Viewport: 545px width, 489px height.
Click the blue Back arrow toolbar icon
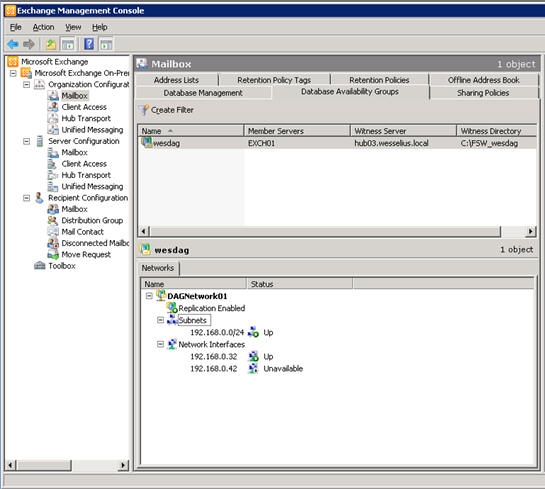click(13, 44)
